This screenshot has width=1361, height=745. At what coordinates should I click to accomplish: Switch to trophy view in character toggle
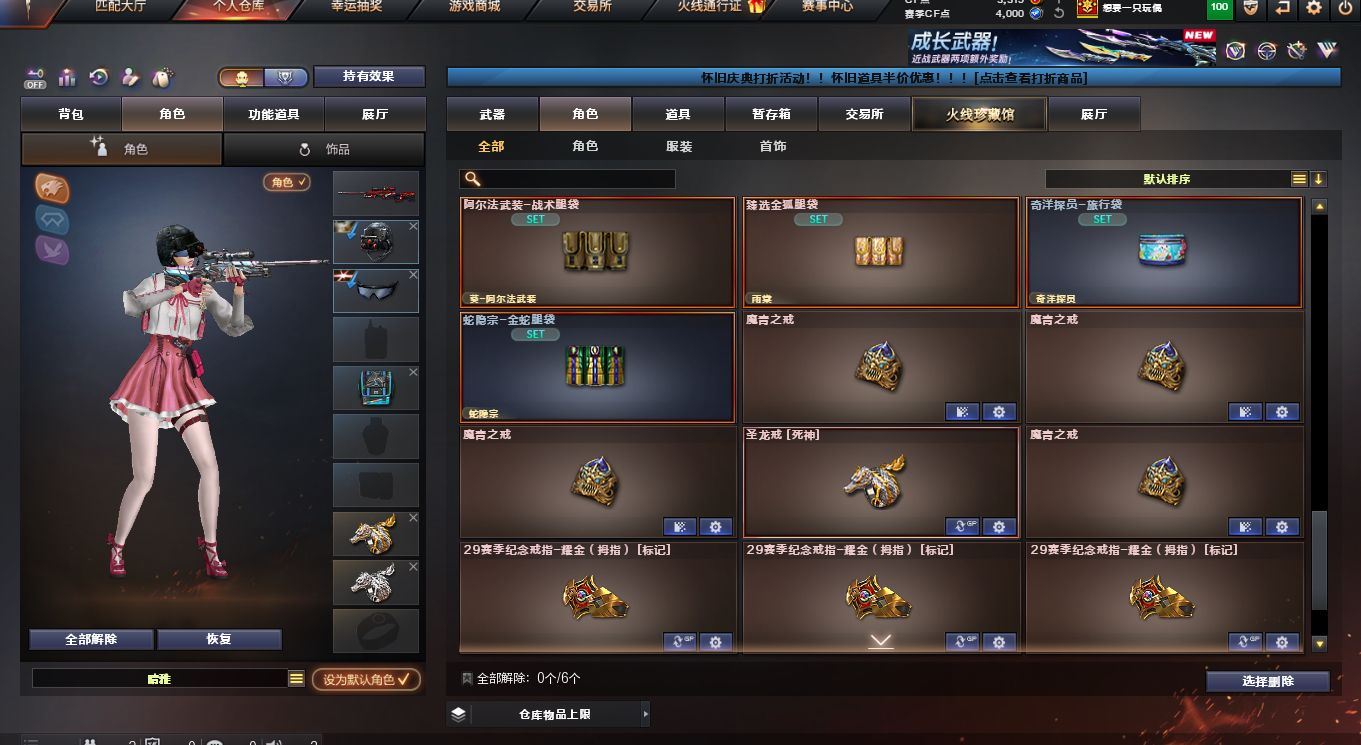(x=286, y=77)
